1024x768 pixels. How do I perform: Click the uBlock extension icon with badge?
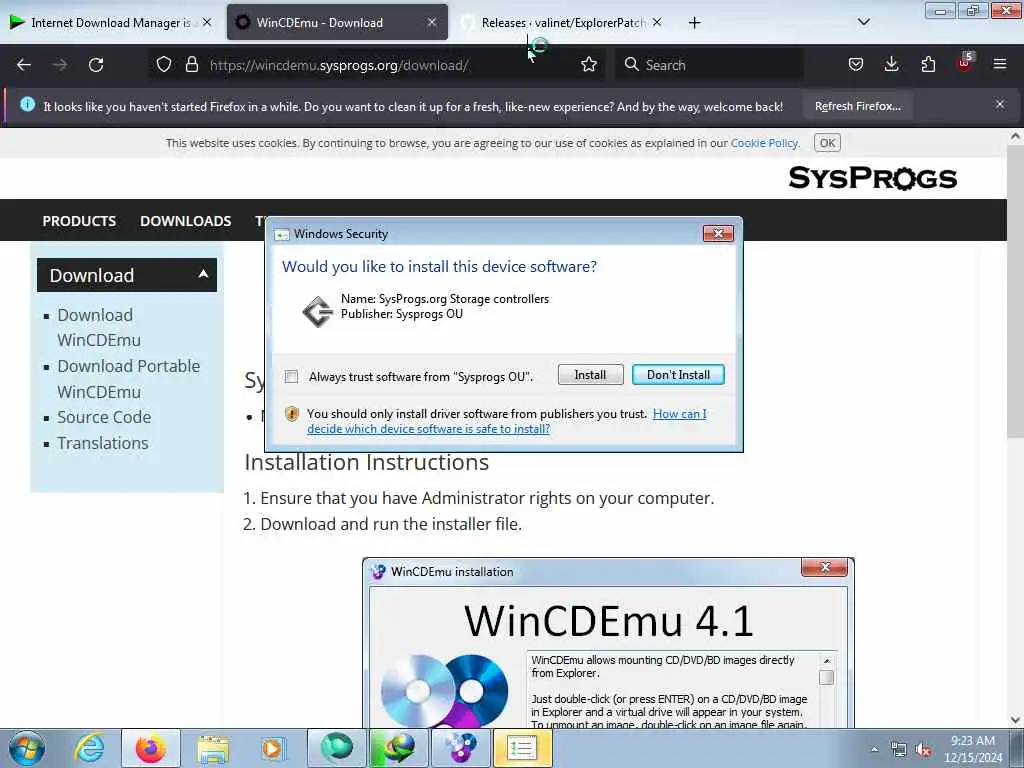pyautogui.click(x=965, y=63)
